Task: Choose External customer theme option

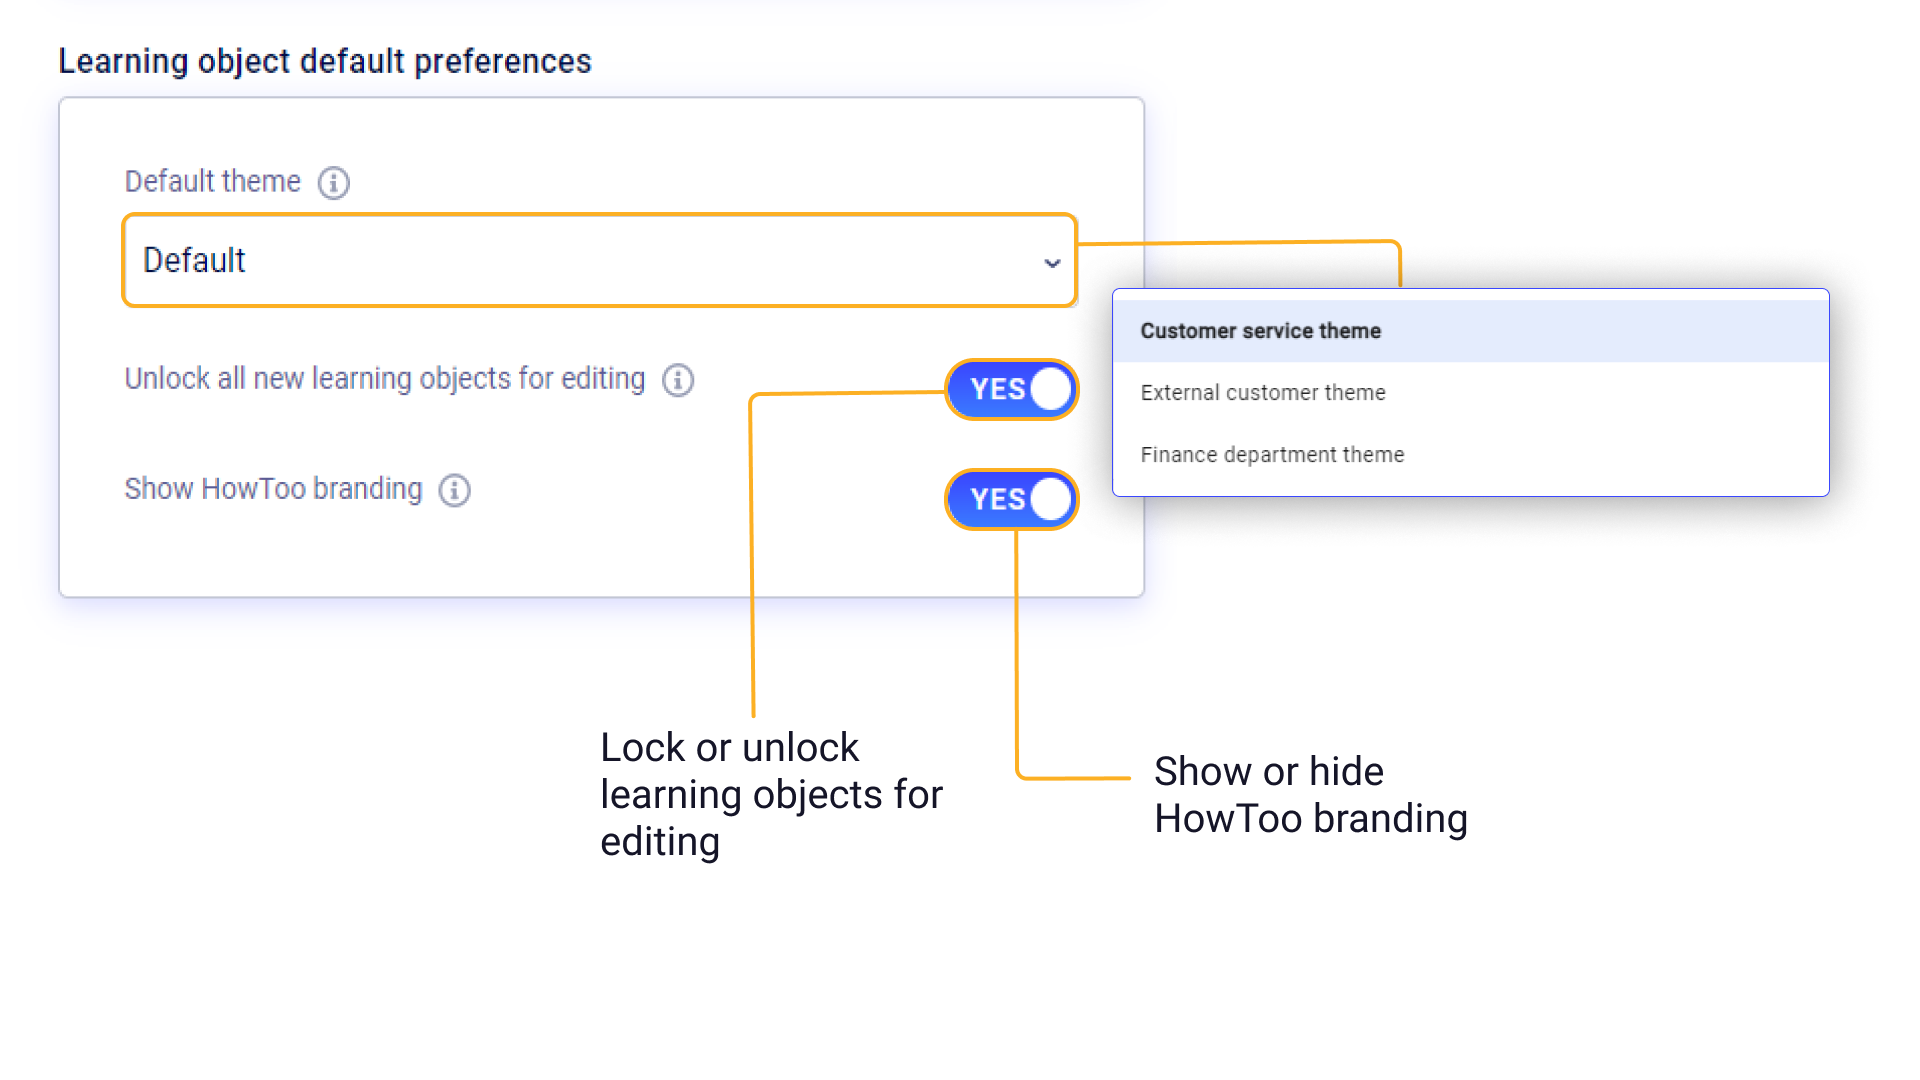Action: [x=1262, y=393]
